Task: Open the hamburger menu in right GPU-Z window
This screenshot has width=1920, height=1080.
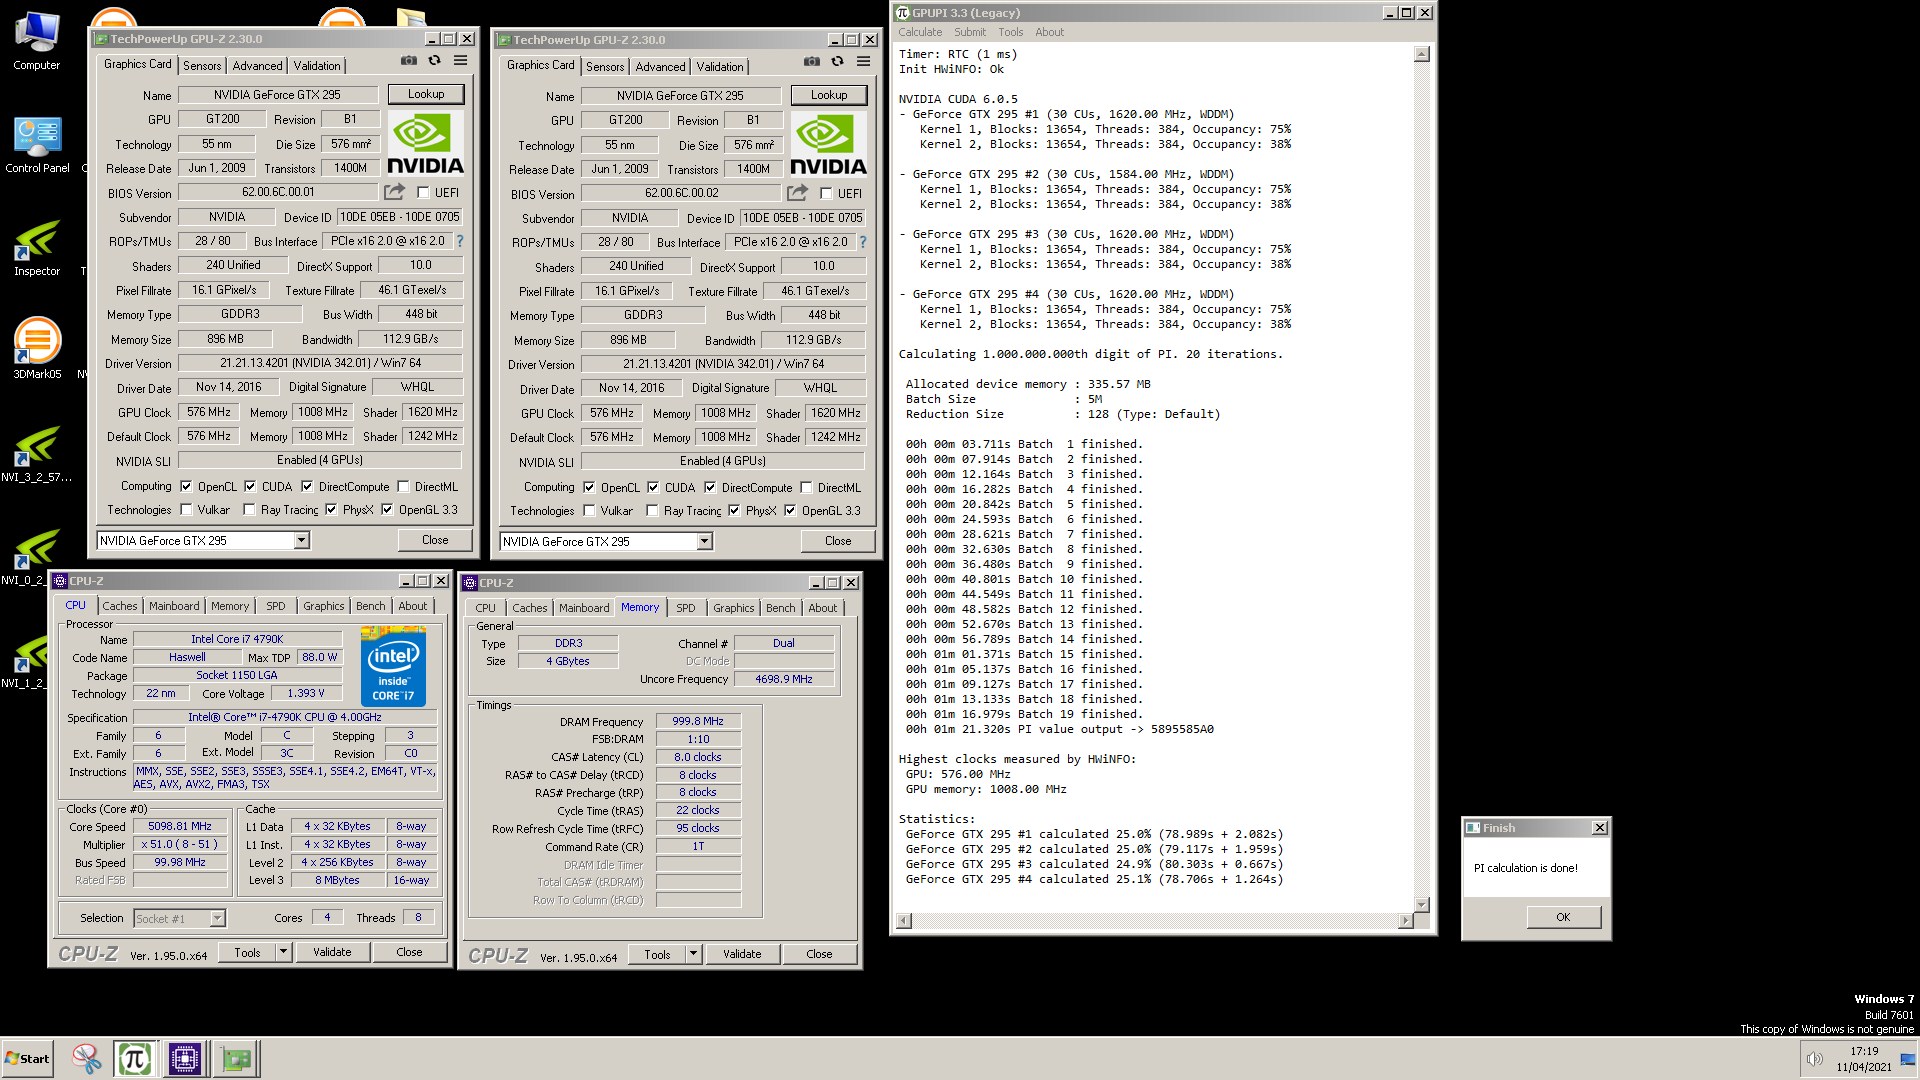Action: coord(863,62)
